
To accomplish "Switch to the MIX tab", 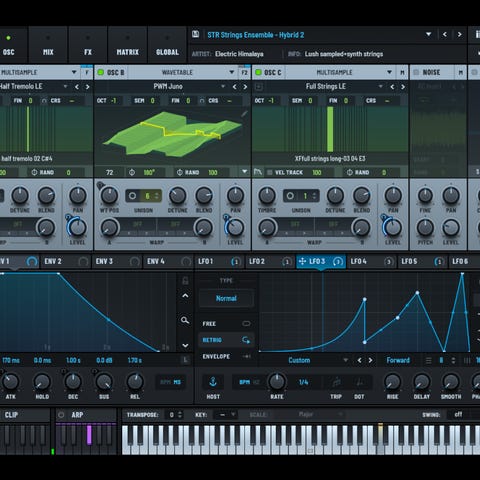I will click(x=48, y=46).
